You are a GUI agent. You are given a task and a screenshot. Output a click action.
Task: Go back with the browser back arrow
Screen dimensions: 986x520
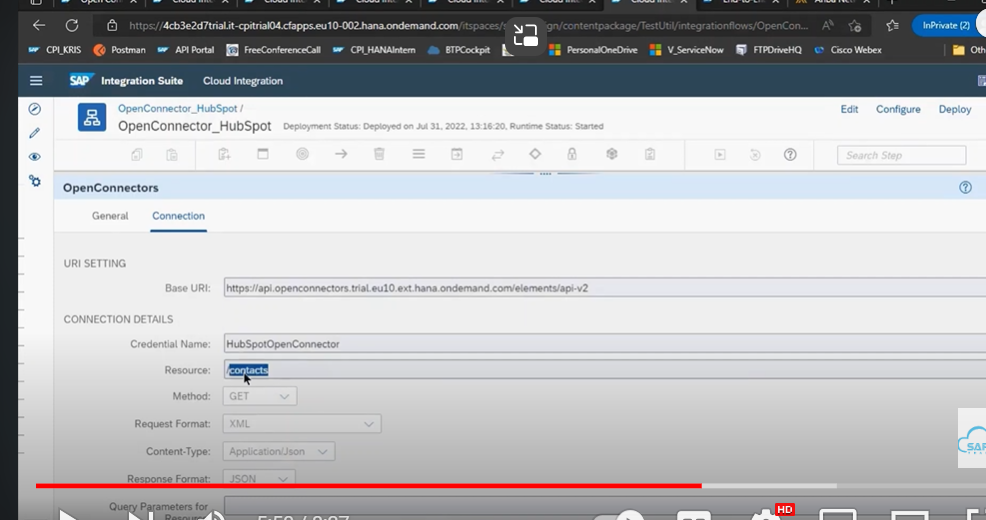tap(39, 26)
